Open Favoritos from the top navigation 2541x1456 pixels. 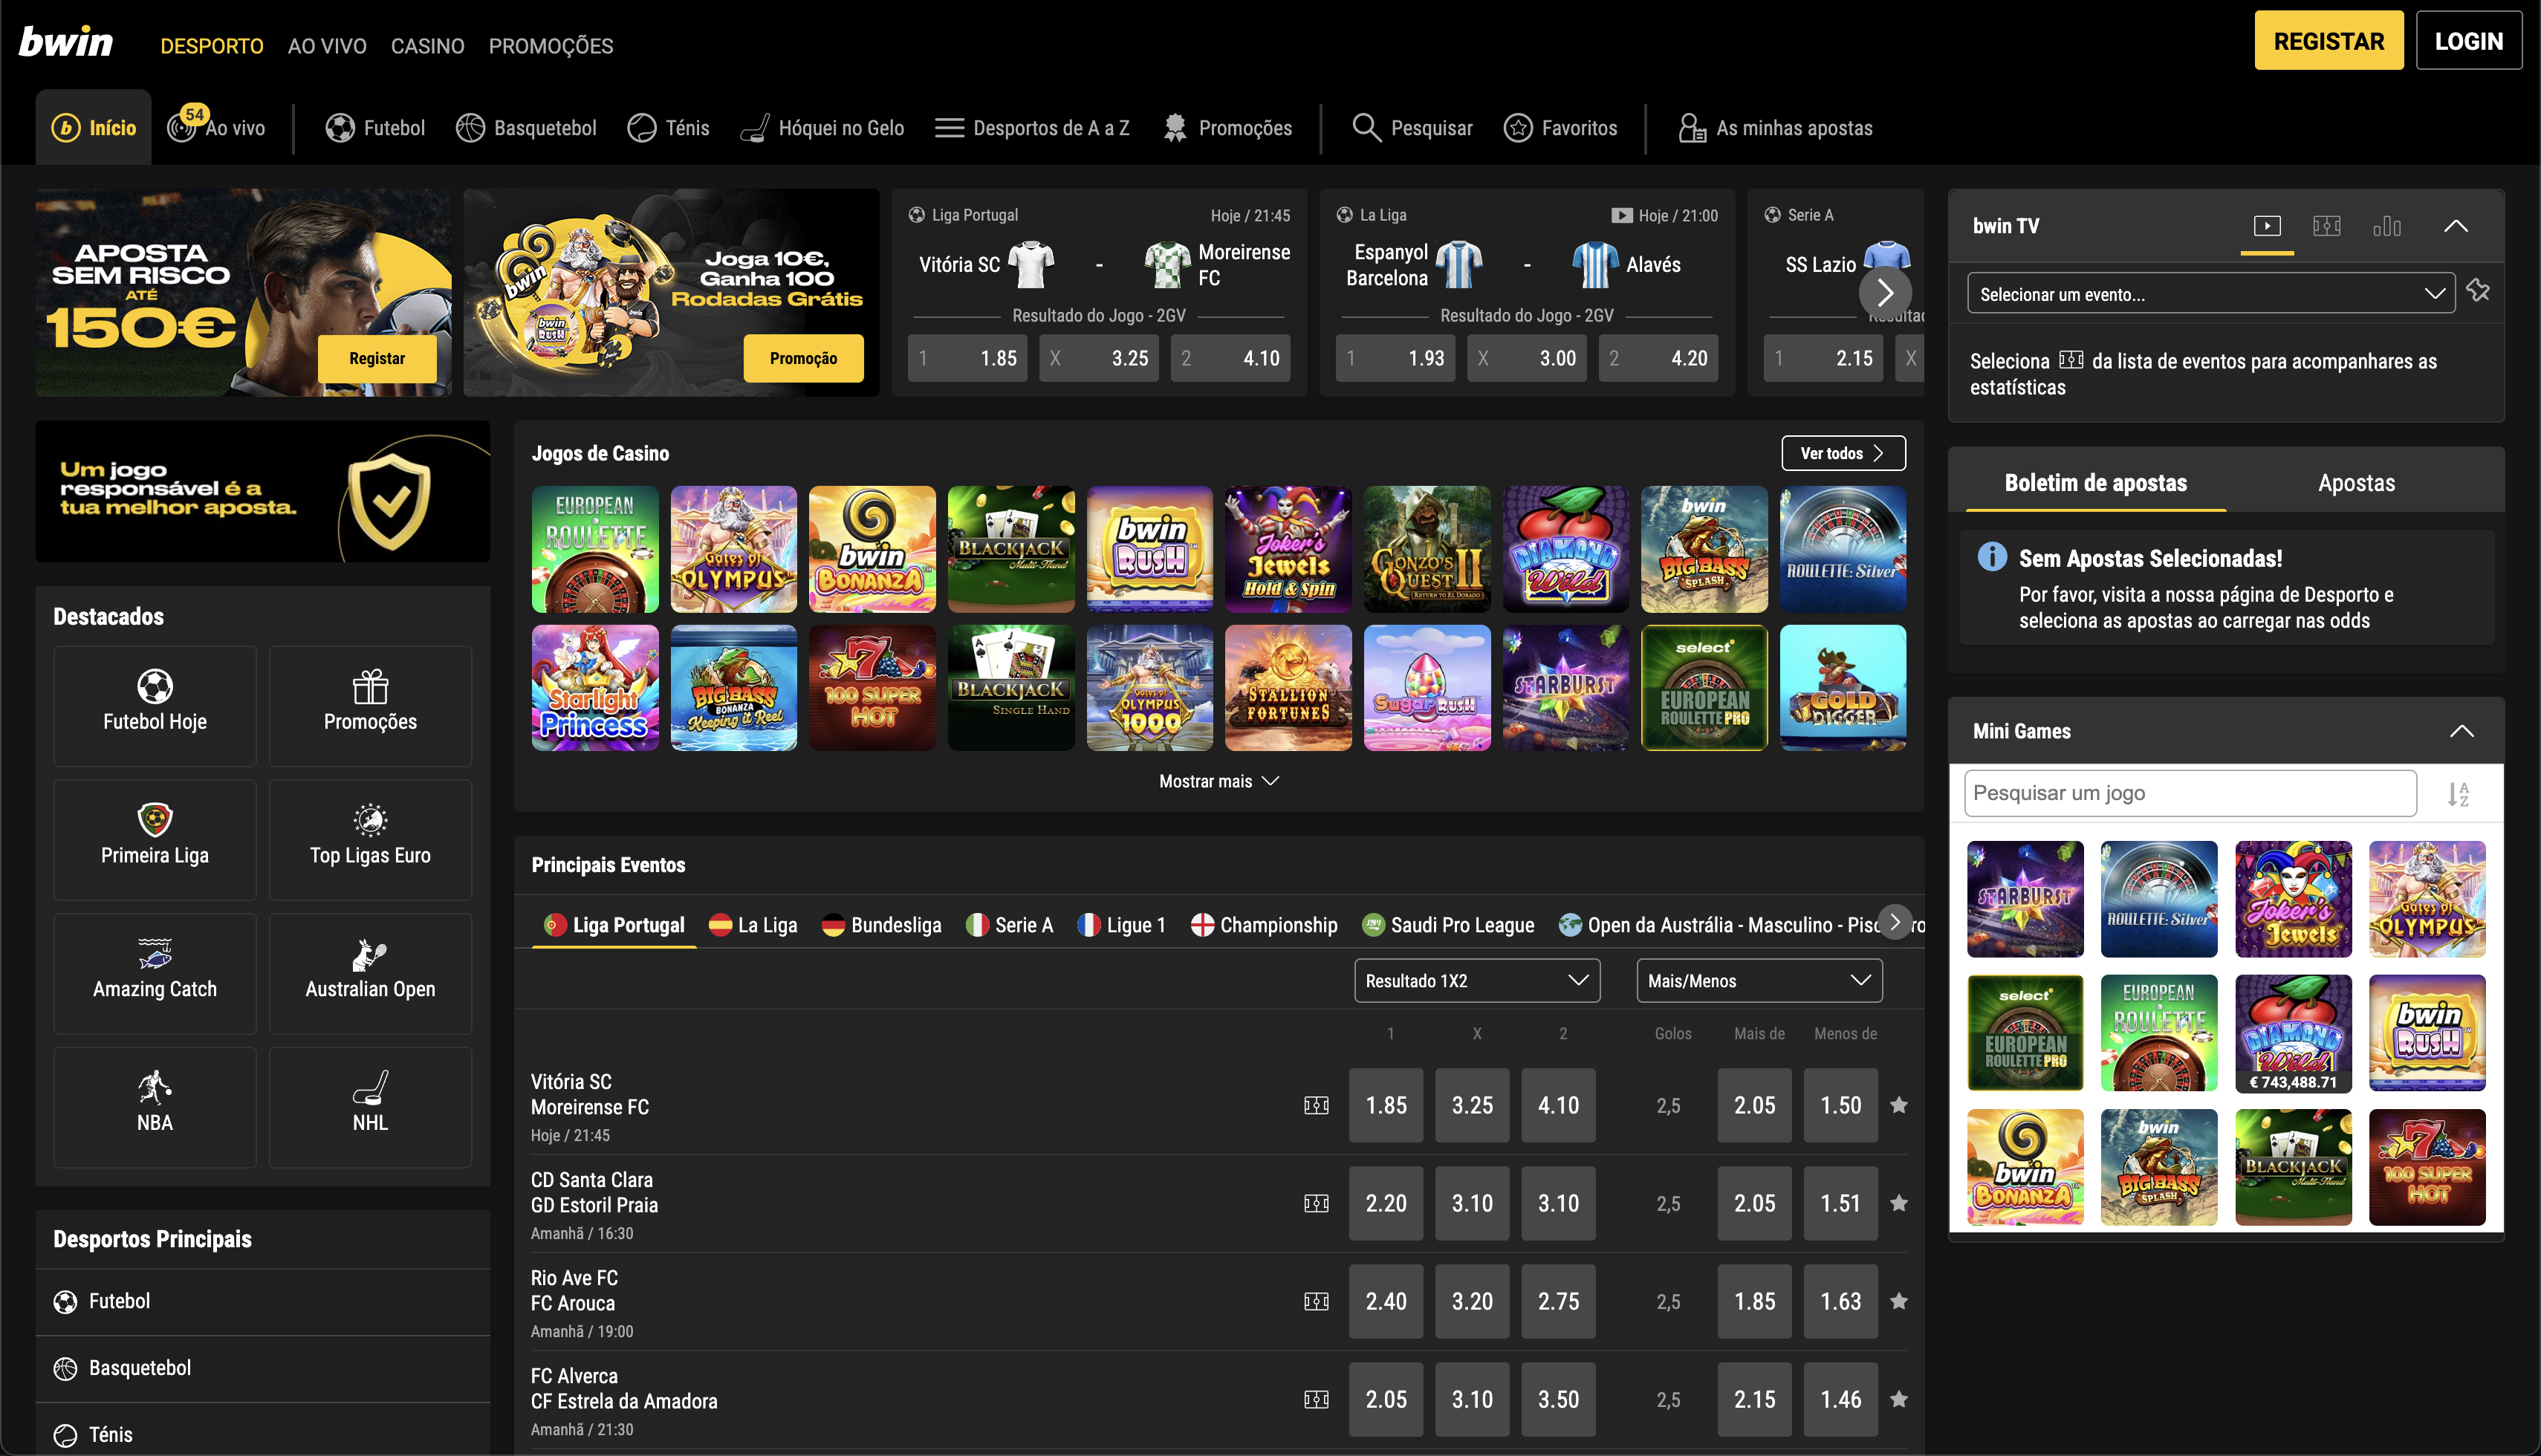[1517, 127]
